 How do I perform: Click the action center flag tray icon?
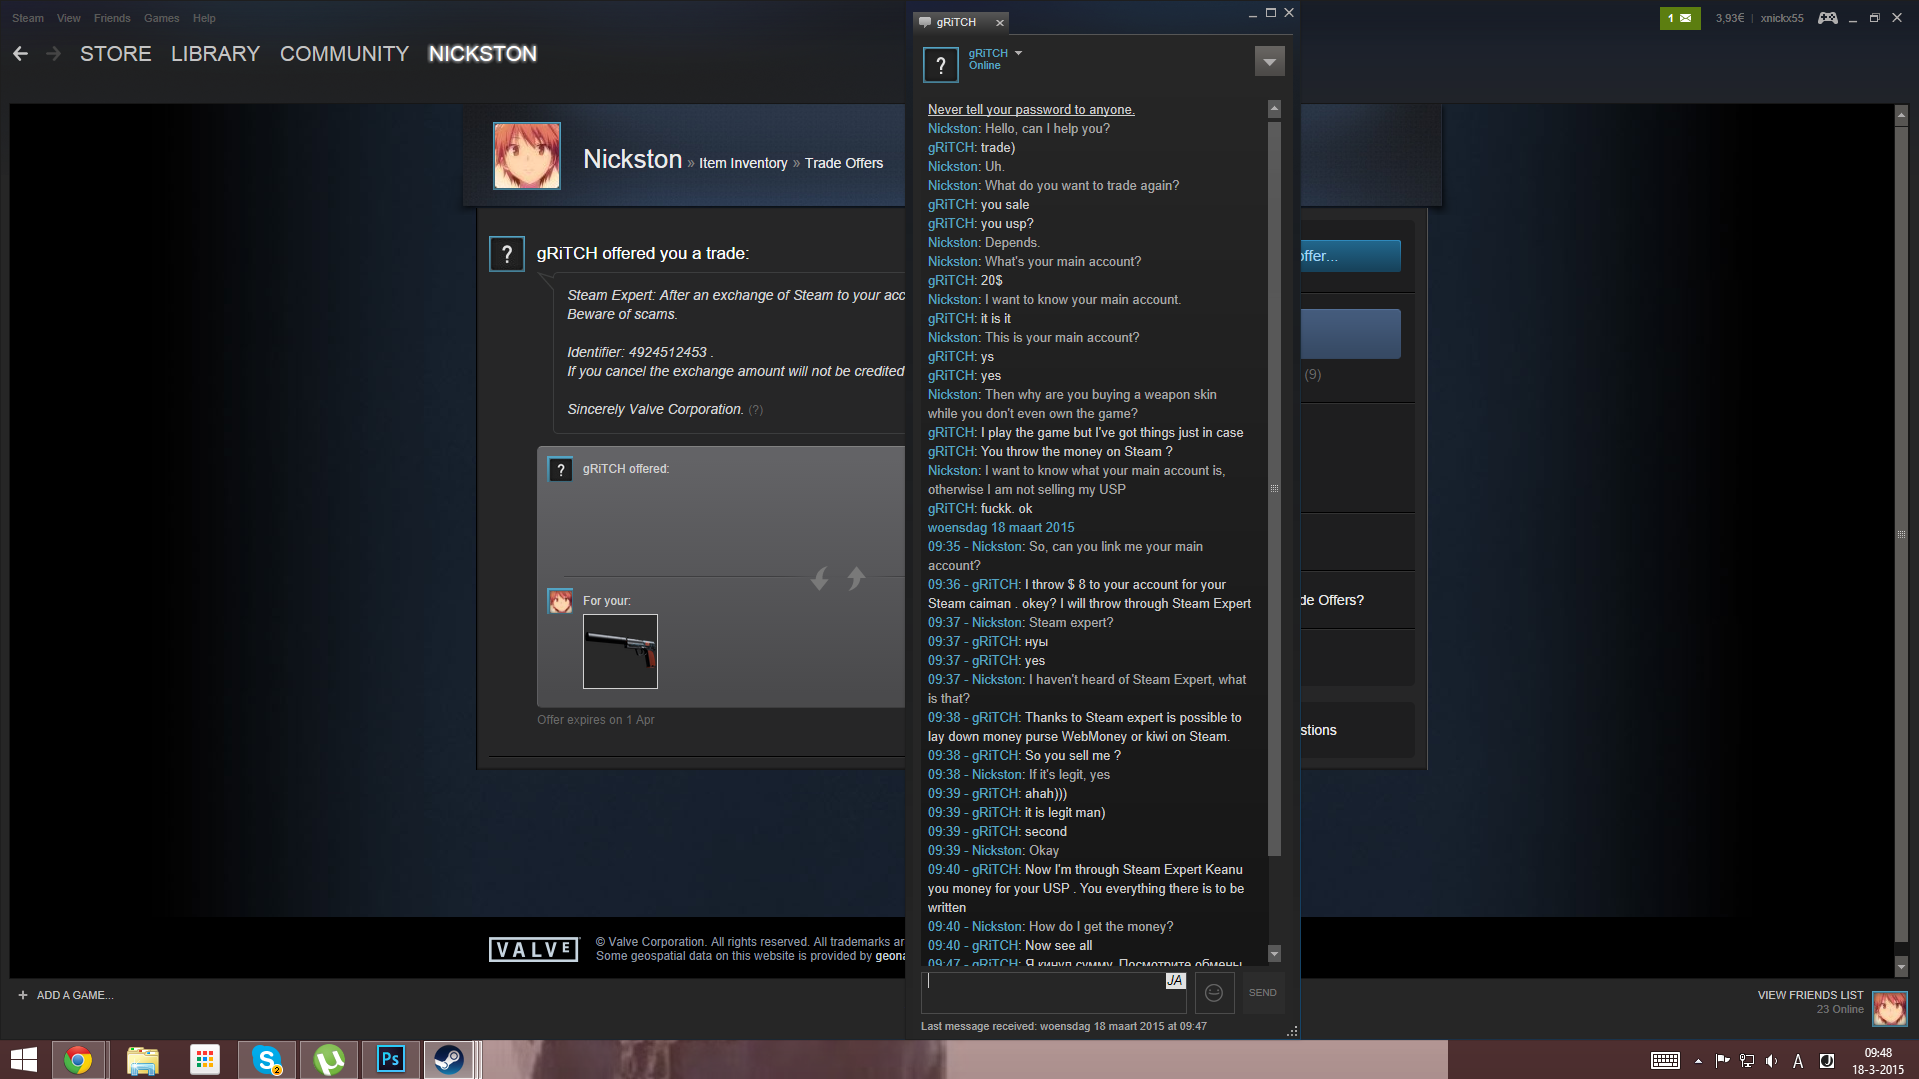point(1722,1061)
